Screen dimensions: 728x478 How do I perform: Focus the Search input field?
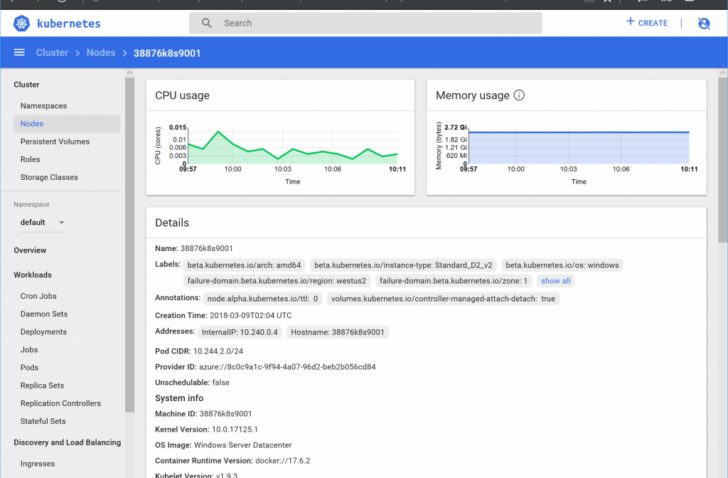tap(365, 23)
